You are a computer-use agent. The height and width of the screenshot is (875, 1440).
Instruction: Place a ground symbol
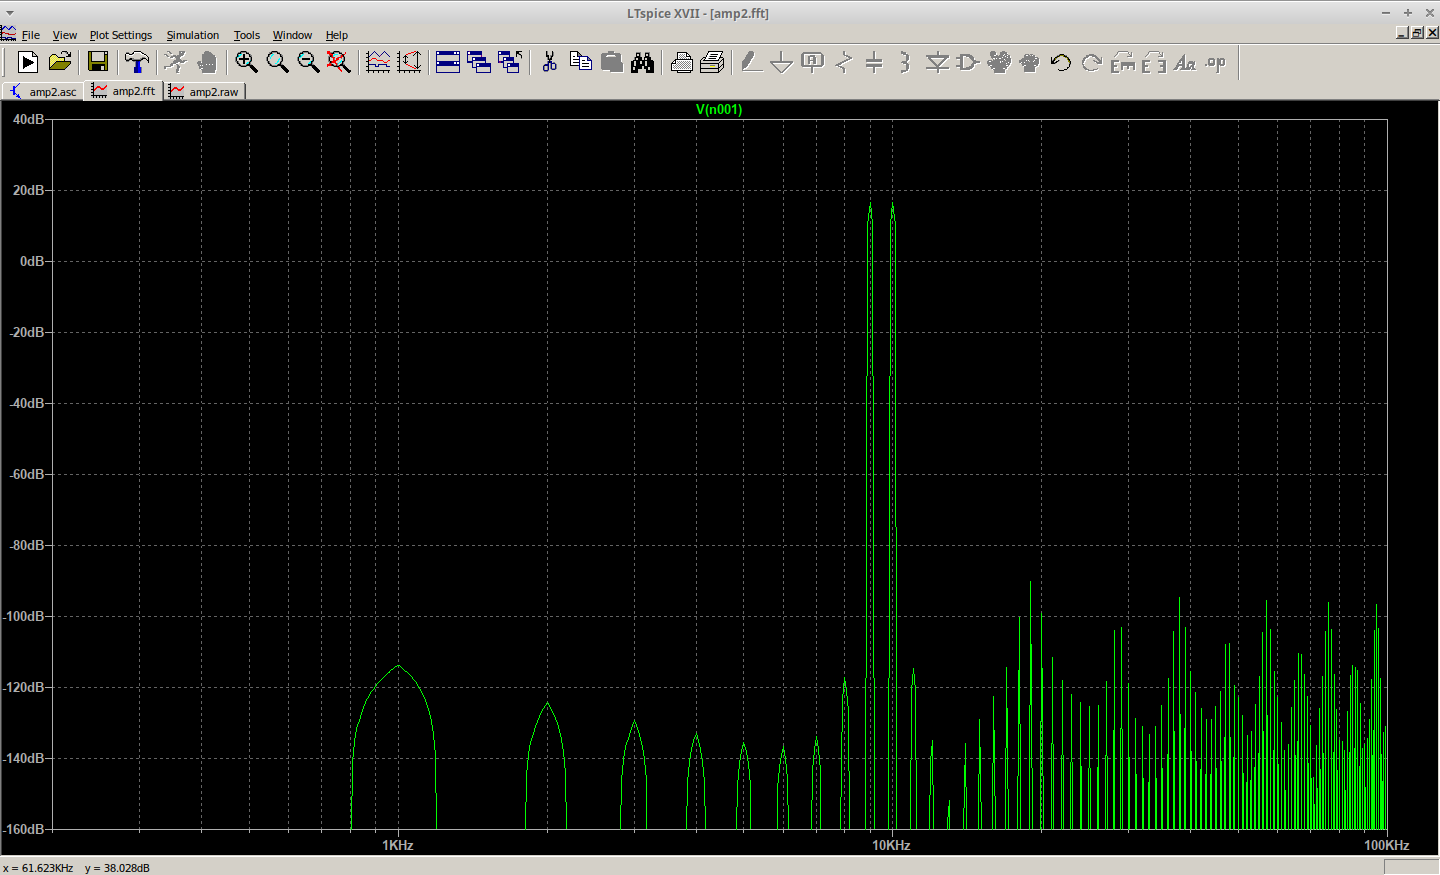[782, 62]
